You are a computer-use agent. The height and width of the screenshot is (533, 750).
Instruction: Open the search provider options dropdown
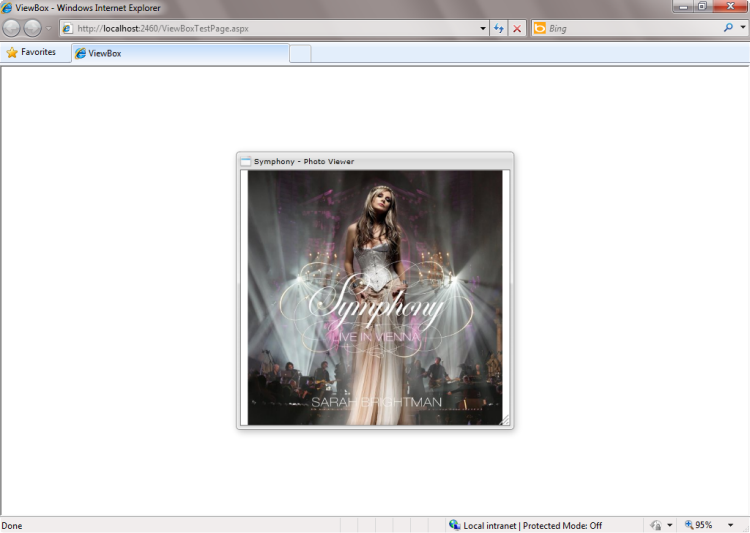coord(742,28)
